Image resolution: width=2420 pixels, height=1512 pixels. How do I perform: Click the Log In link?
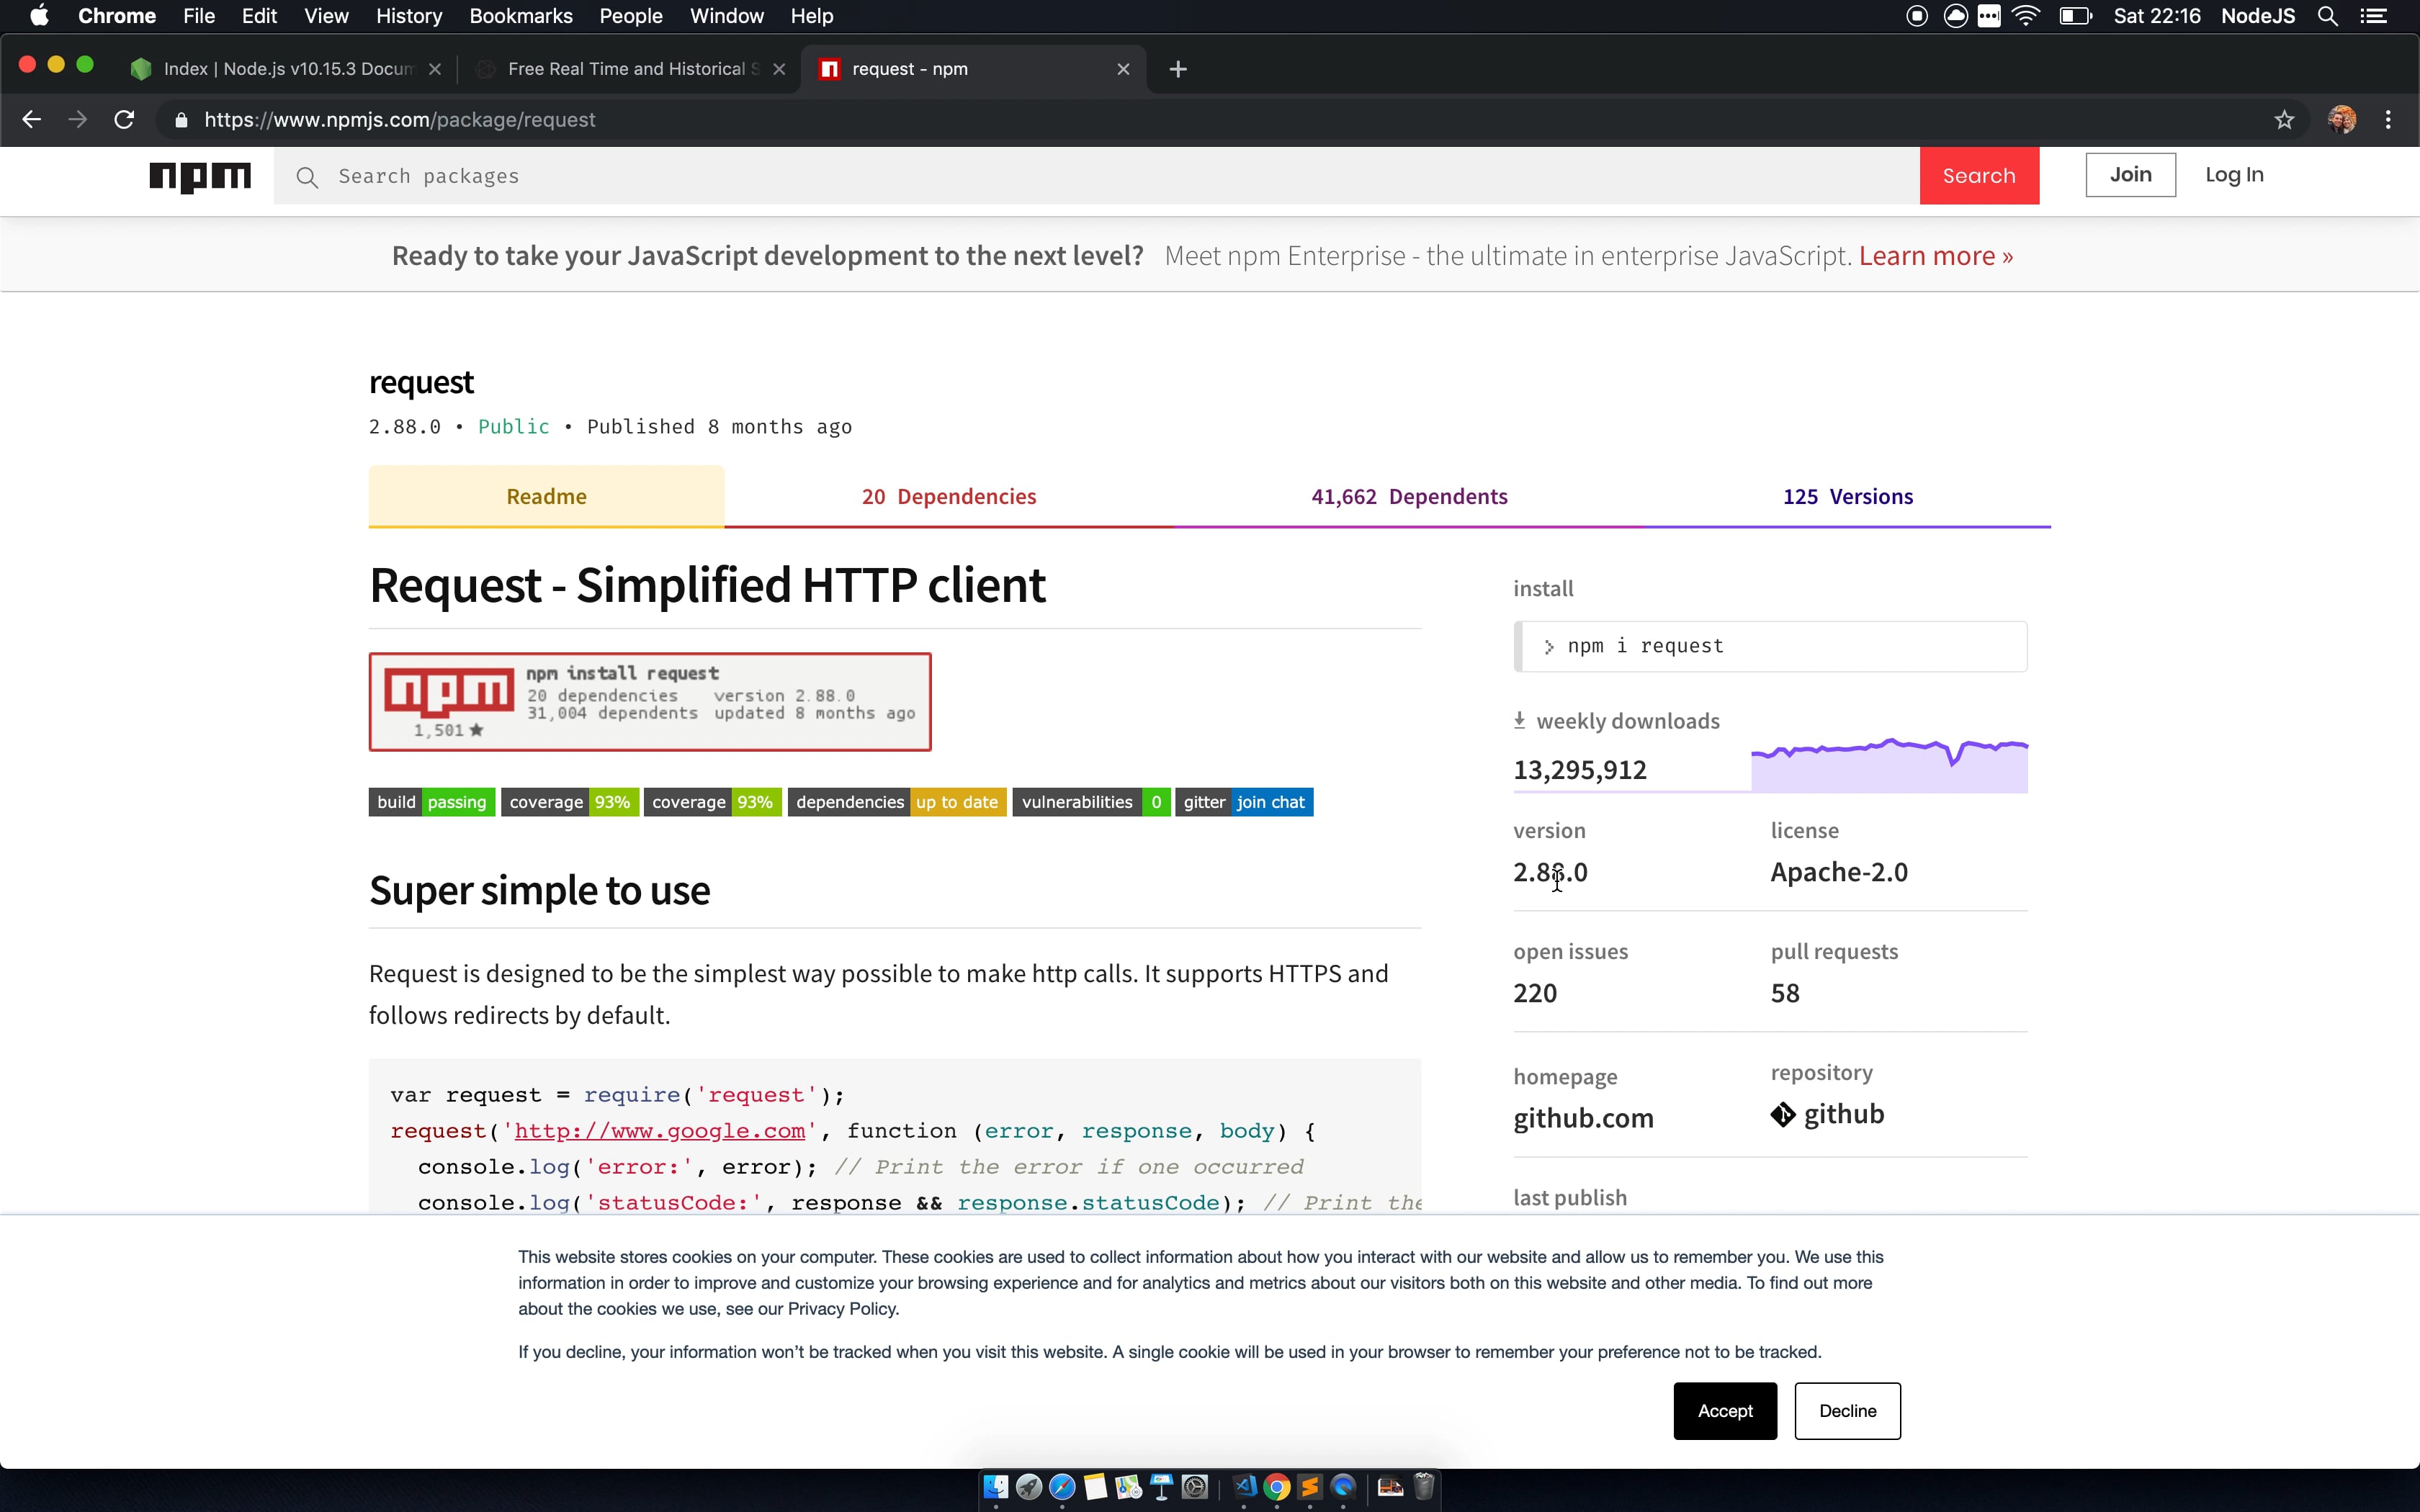2234,175
